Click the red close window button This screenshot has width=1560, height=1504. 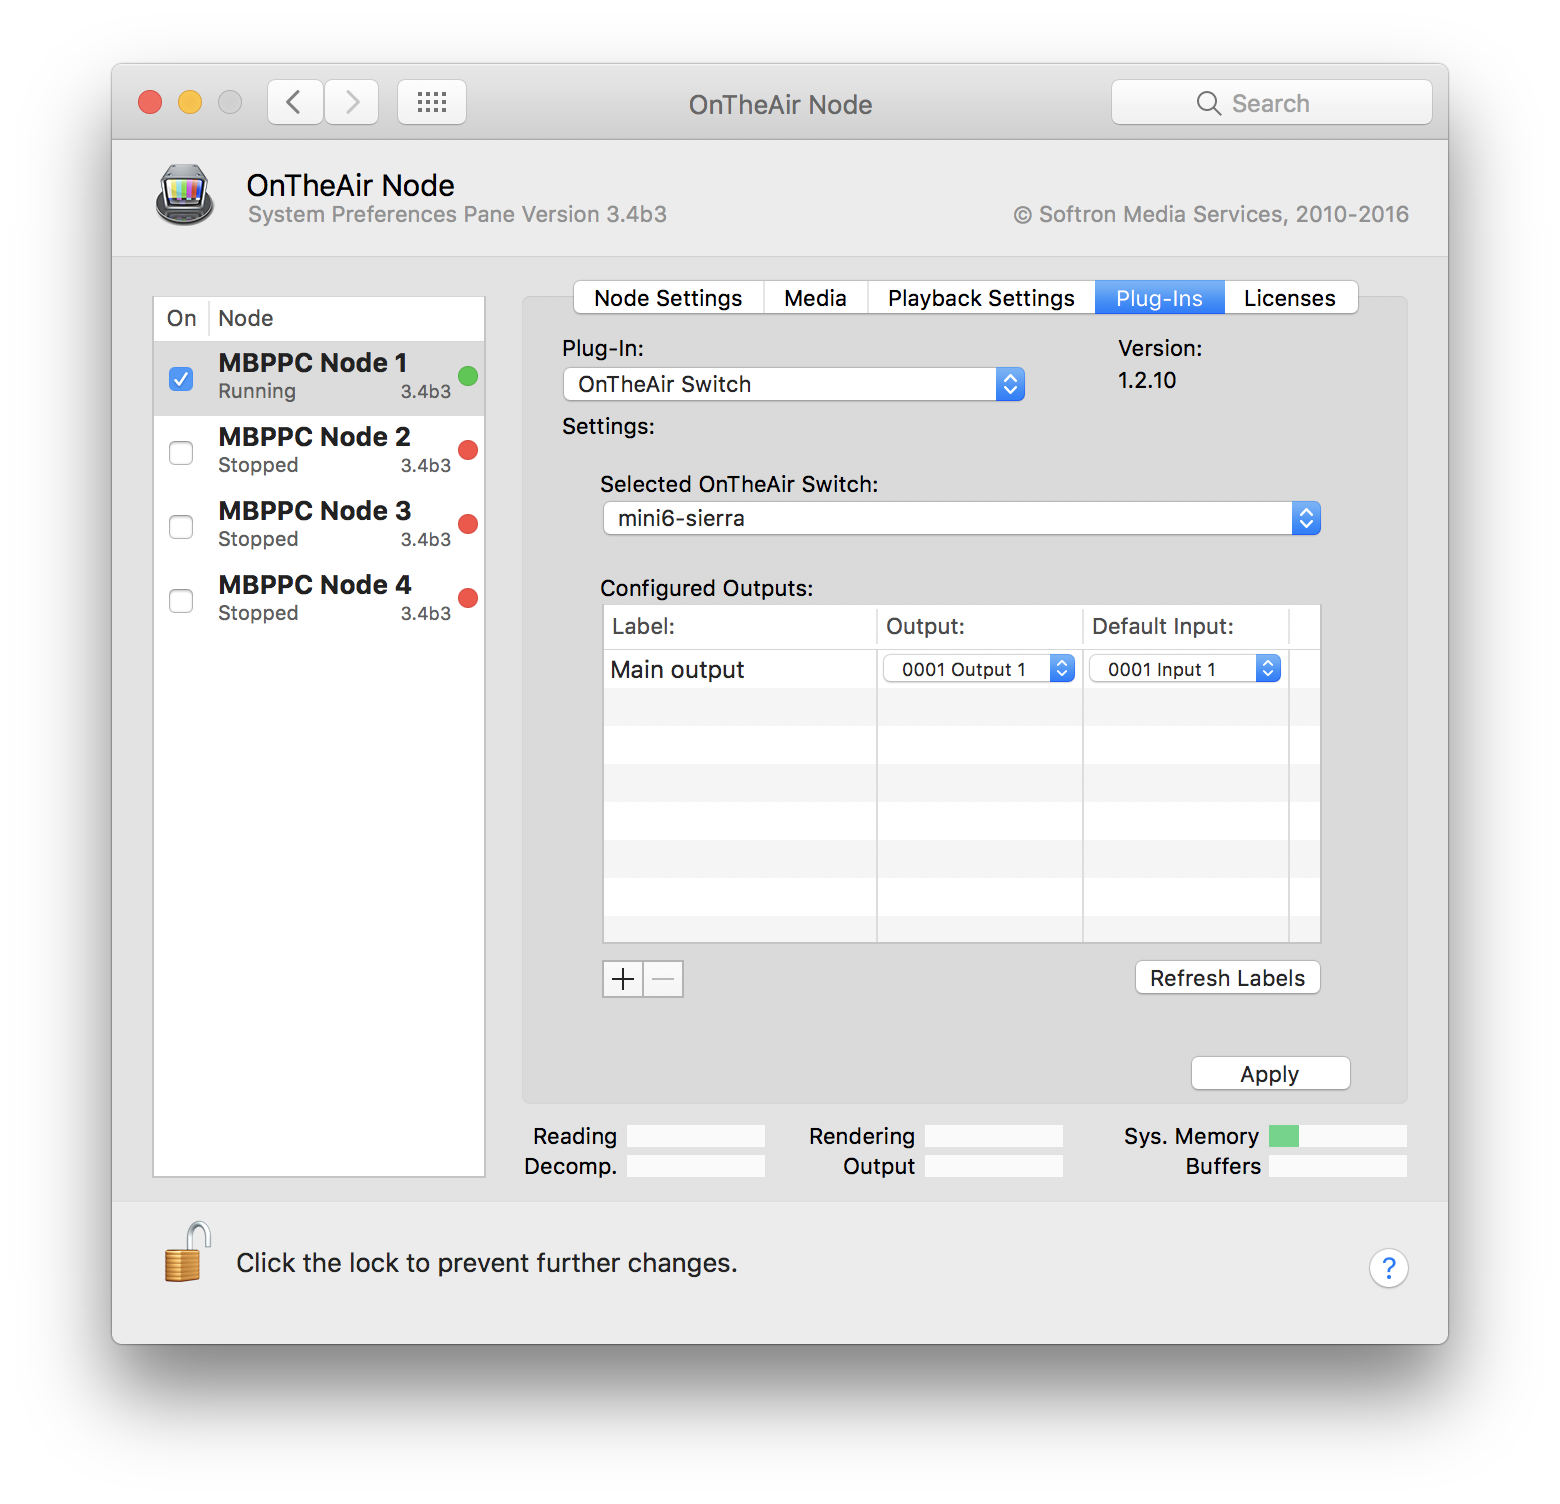coord(150,102)
